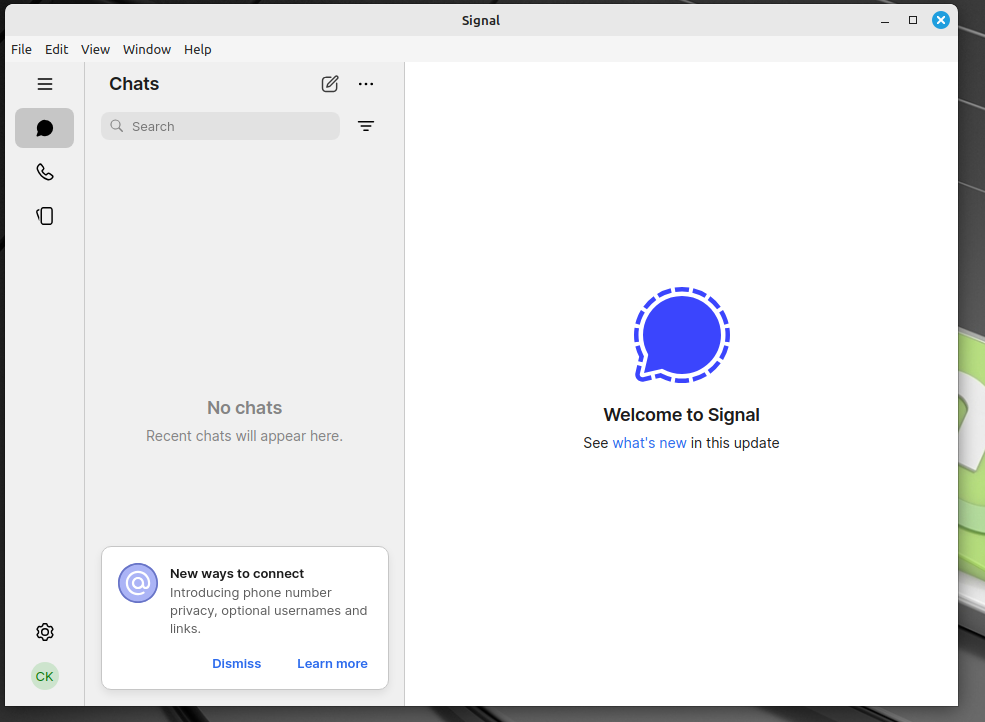This screenshot has height=722, width=985.
Task: Open the Calls phone icon
Action: point(44,172)
